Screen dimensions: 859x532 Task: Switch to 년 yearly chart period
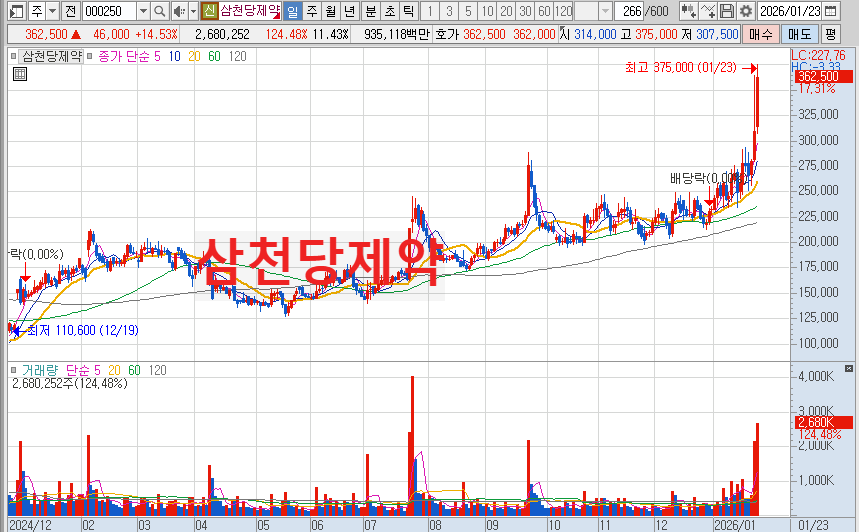[350, 11]
